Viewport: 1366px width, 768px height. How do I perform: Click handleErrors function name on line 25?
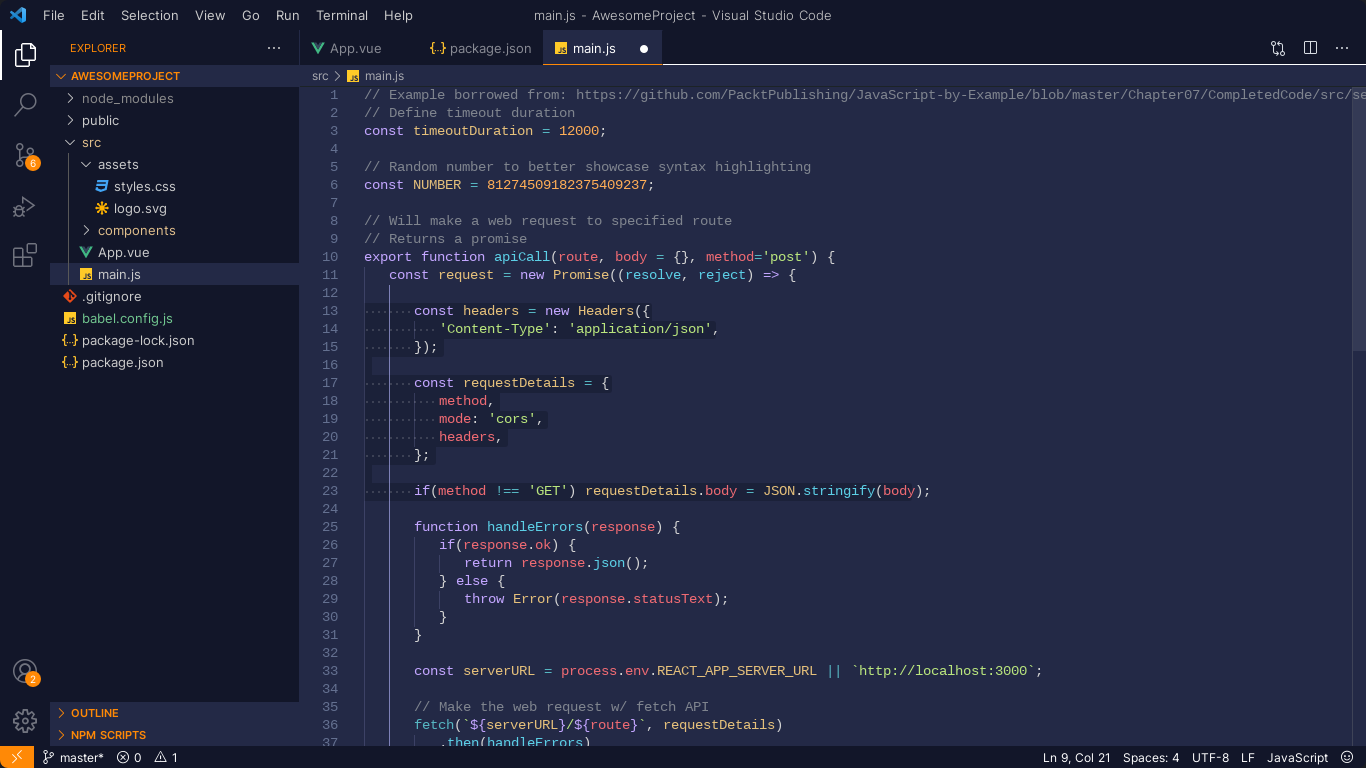click(x=533, y=527)
